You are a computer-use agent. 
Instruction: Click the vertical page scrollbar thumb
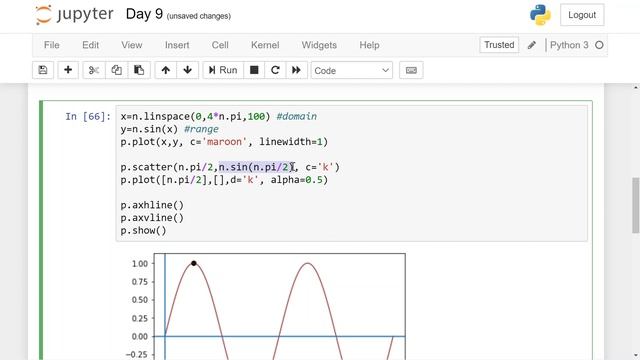(636, 205)
